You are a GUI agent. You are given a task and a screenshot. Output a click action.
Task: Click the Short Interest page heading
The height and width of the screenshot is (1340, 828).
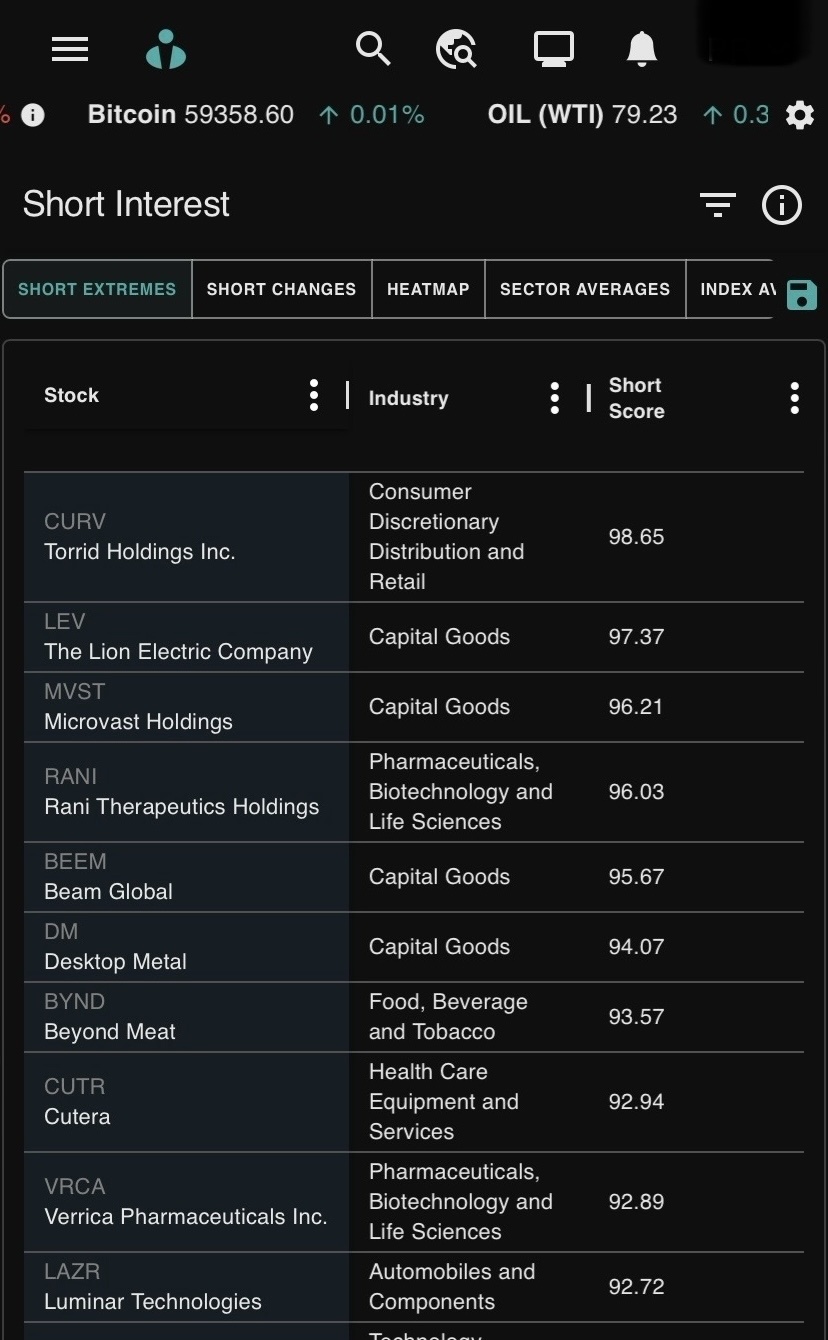point(126,205)
